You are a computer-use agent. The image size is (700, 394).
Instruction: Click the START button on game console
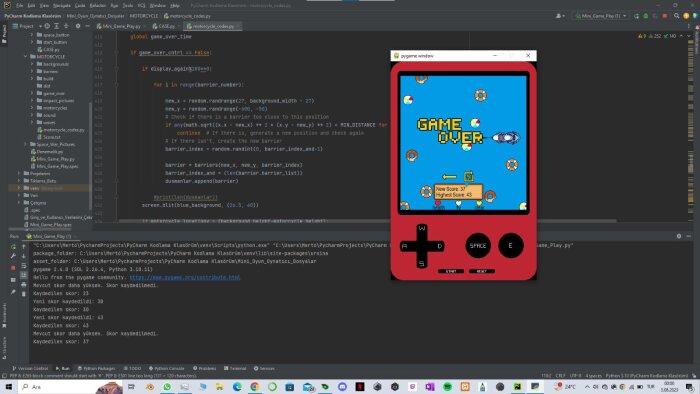[451, 271]
